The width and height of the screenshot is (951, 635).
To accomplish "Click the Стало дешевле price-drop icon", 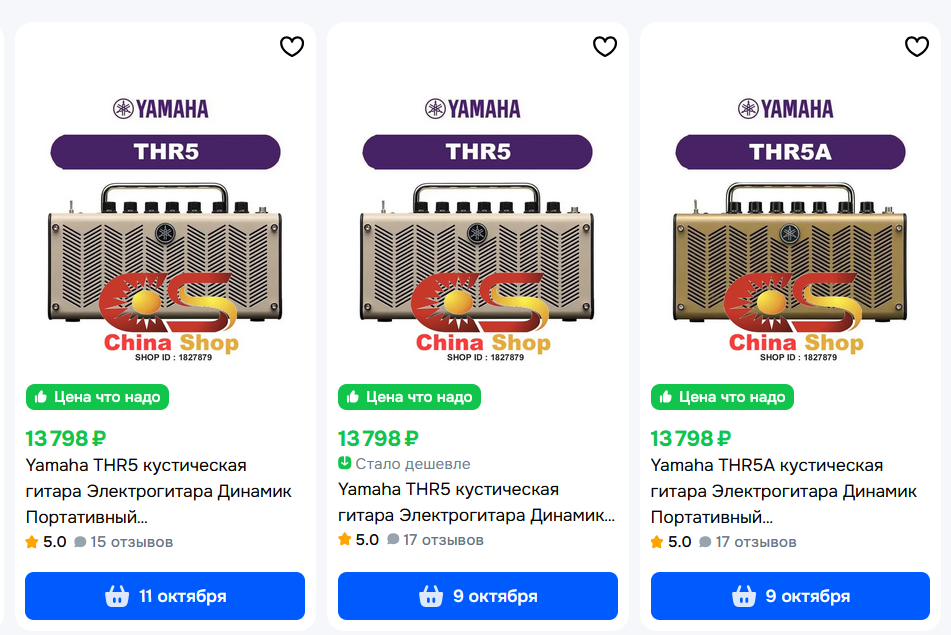I will click(345, 463).
